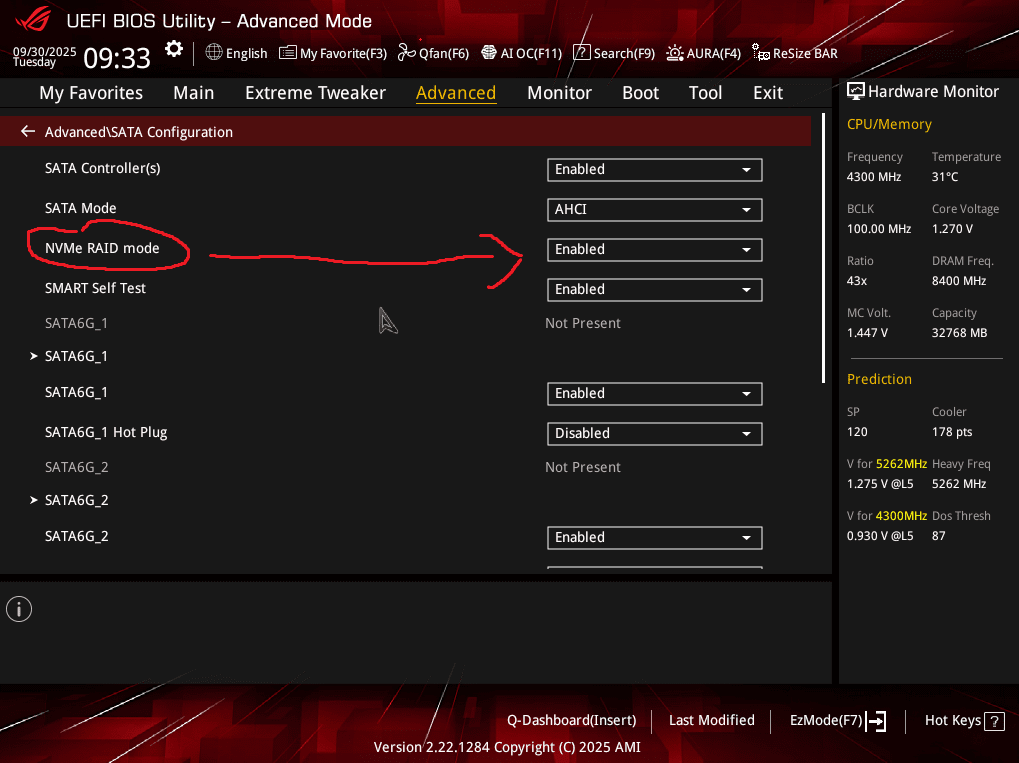Click the settings list scrollbar

coord(823,248)
